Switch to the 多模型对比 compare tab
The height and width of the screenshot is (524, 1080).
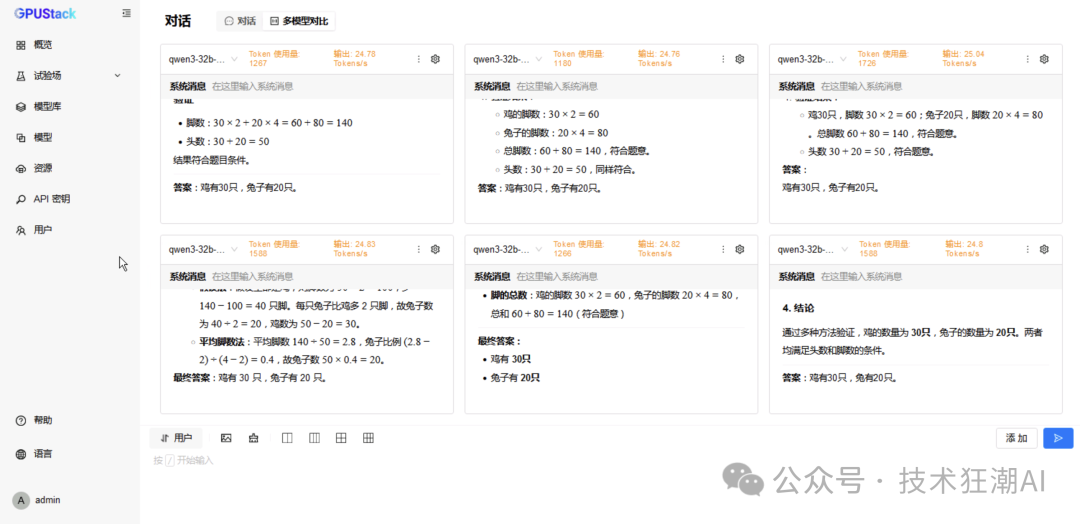click(299, 21)
